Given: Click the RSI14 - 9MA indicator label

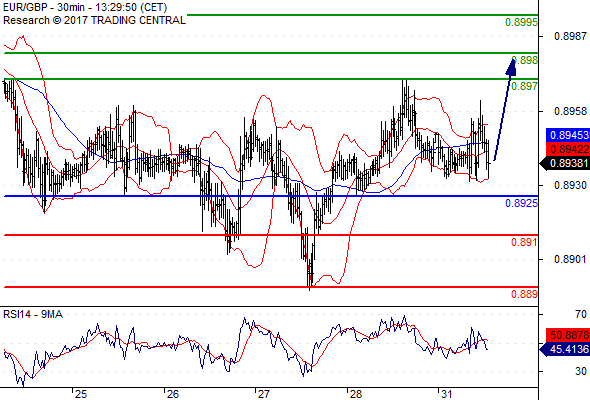Looking at the screenshot, I should point(33,314).
